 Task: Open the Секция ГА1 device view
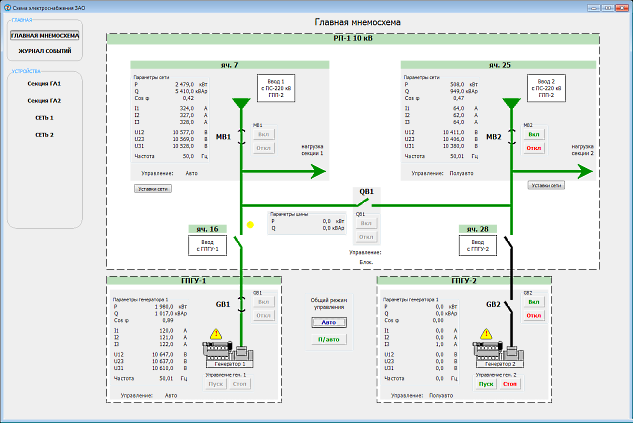(44, 83)
